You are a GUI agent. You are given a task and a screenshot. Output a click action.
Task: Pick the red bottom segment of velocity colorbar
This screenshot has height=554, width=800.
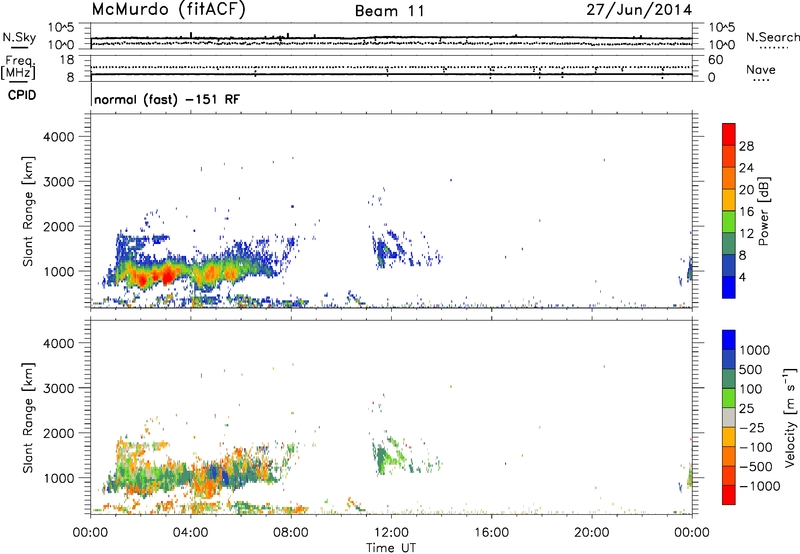pos(729,495)
